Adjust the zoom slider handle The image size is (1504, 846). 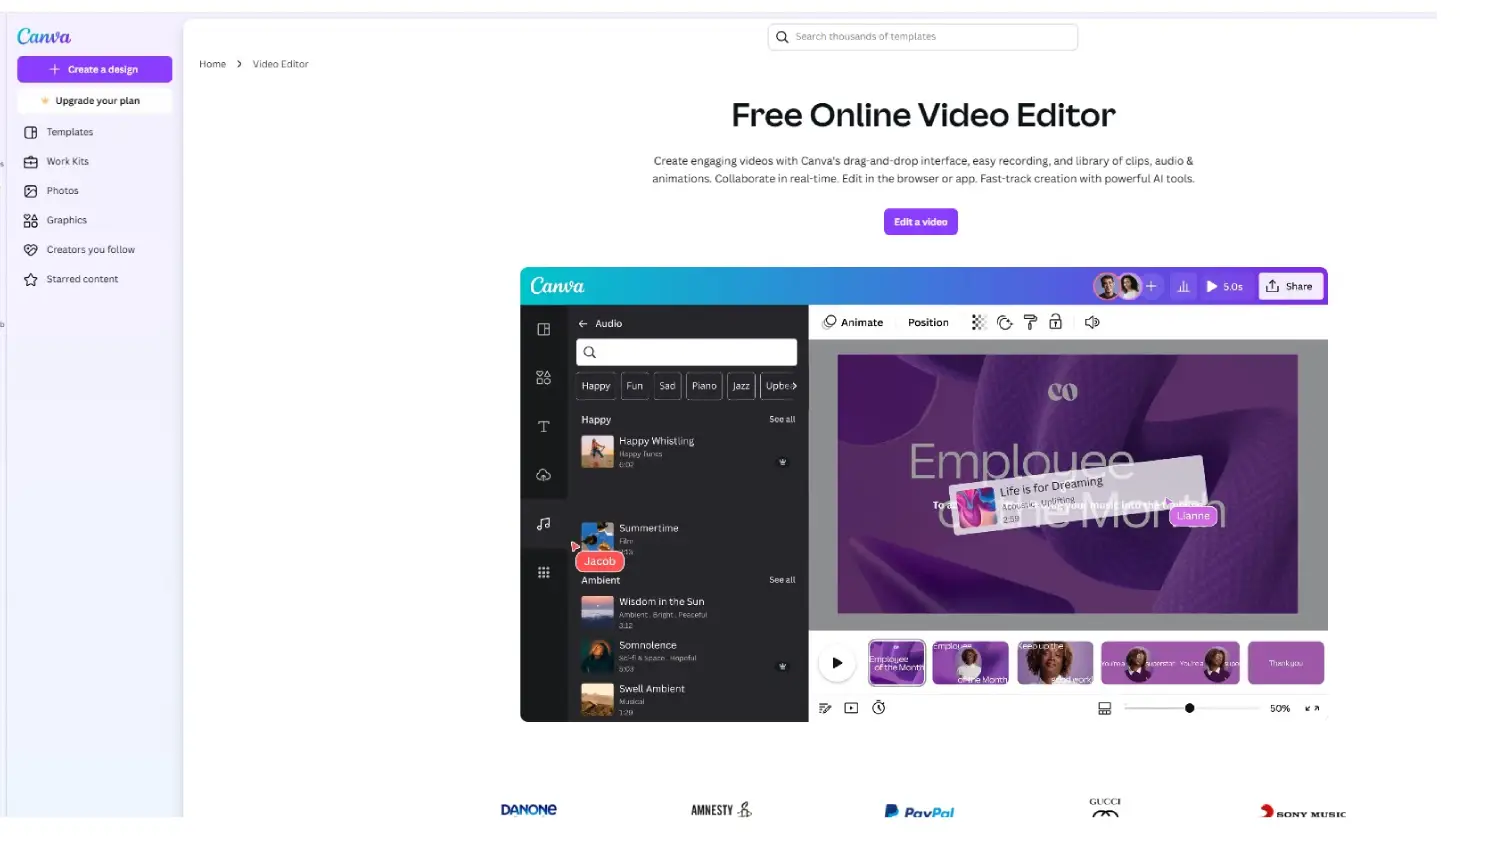1189,708
